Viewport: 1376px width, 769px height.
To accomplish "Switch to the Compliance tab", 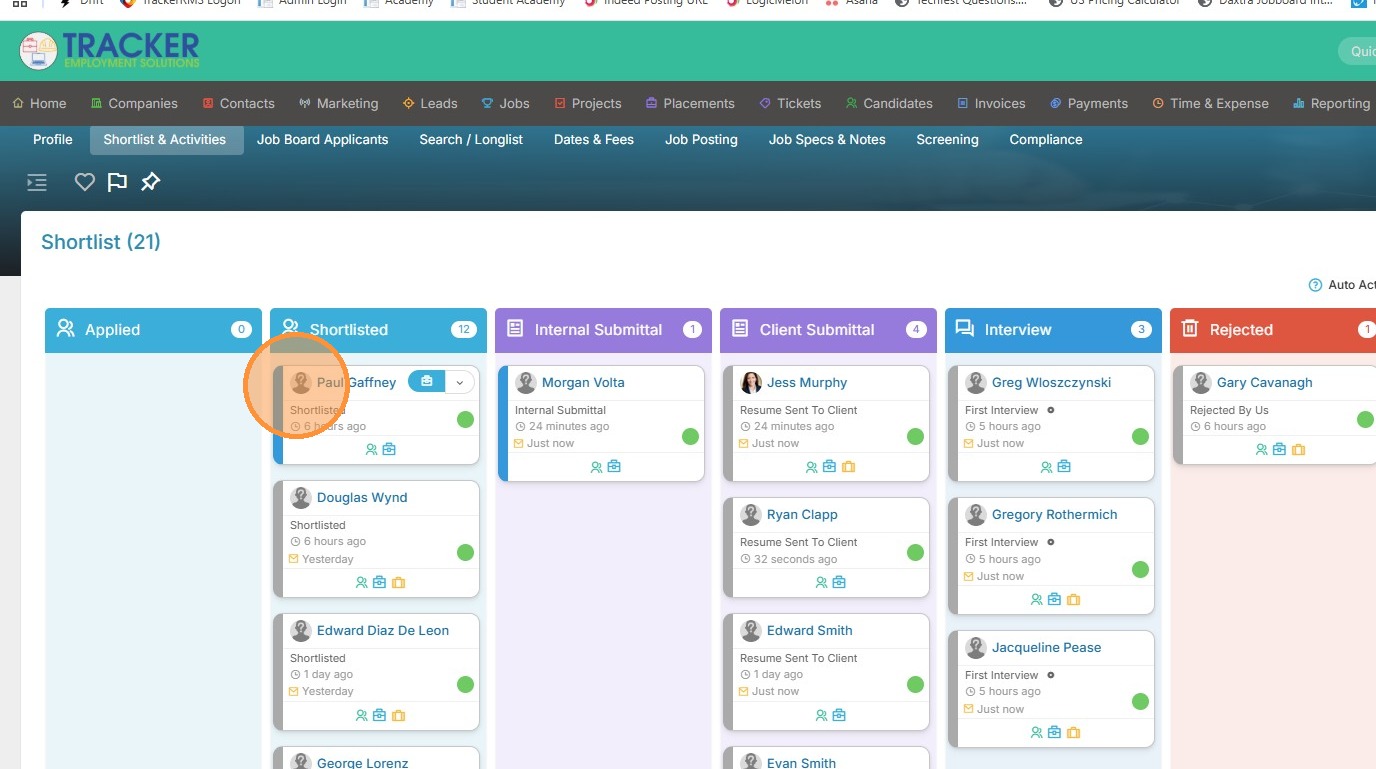I will 1046,140.
